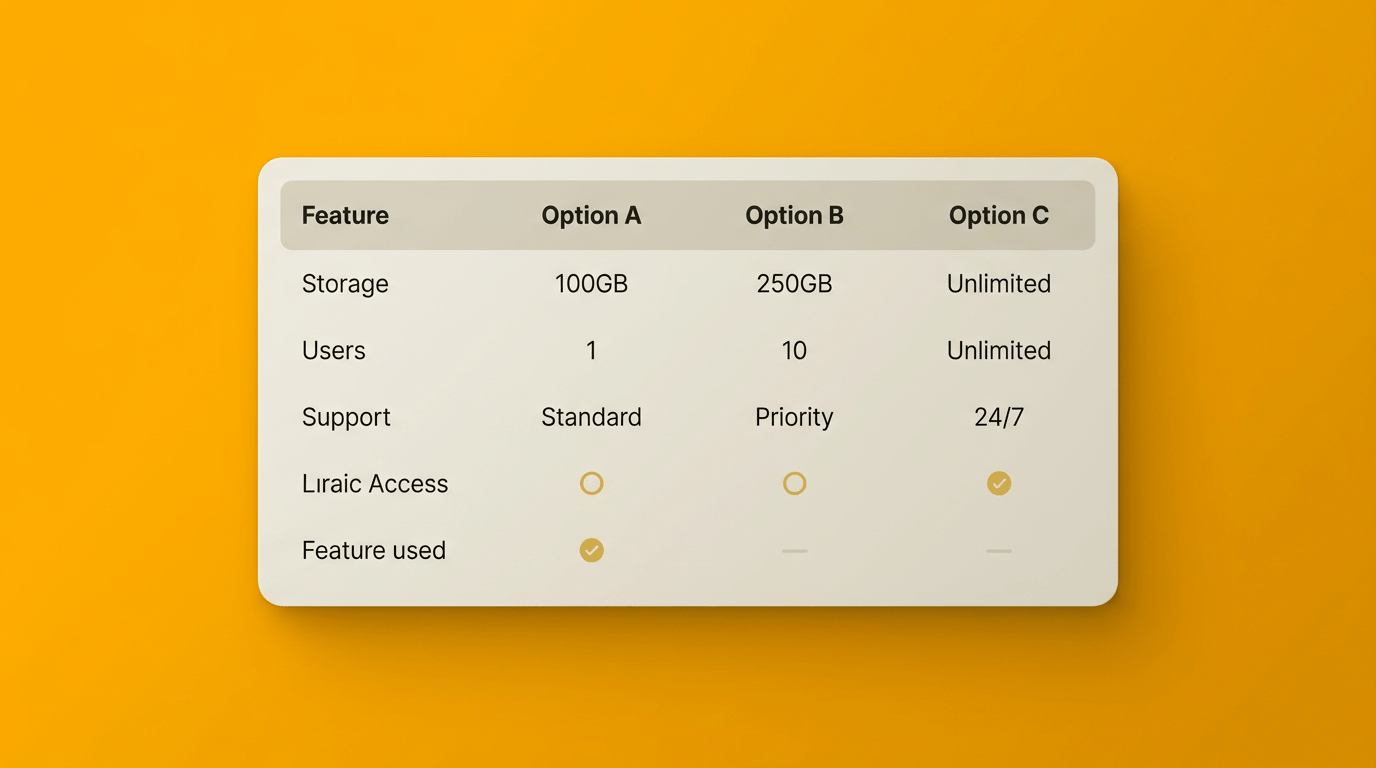This screenshot has width=1376, height=768.
Task: Click the Priority support value
Action: [x=794, y=417]
